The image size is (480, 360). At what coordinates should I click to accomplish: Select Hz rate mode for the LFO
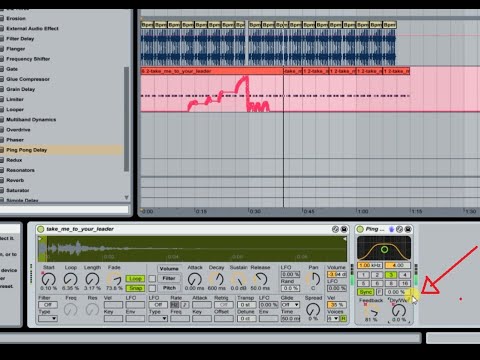coord(174,305)
